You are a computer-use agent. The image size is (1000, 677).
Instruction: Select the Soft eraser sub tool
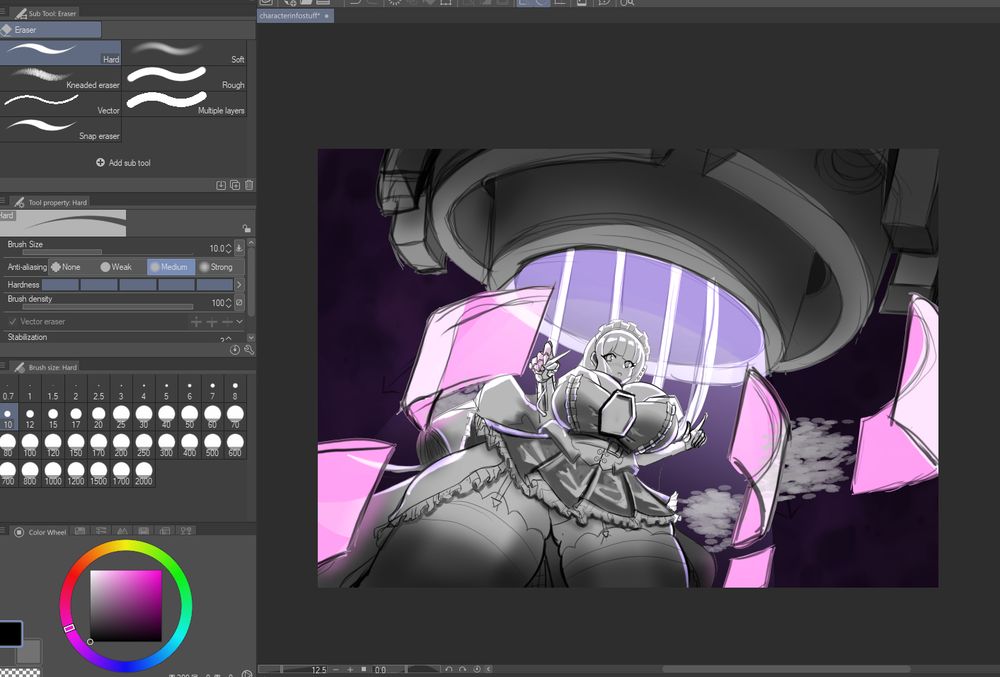click(184, 52)
